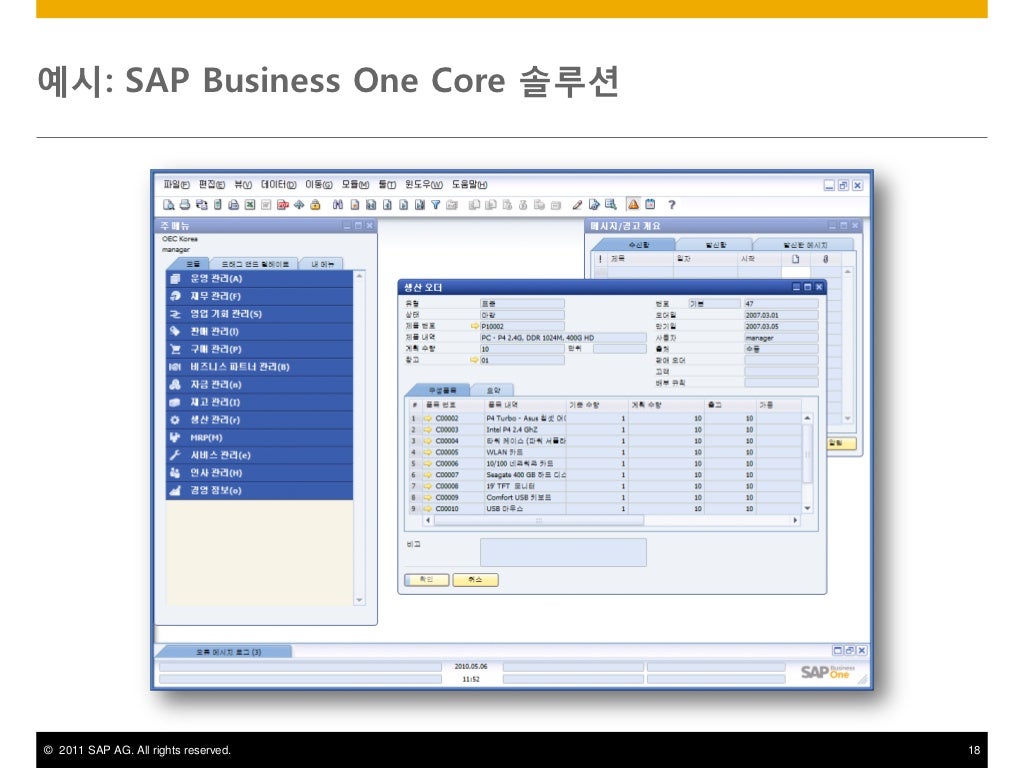1024x768 pixels.
Task: Open MRP(M) module
Action: pyautogui.click(x=259, y=438)
